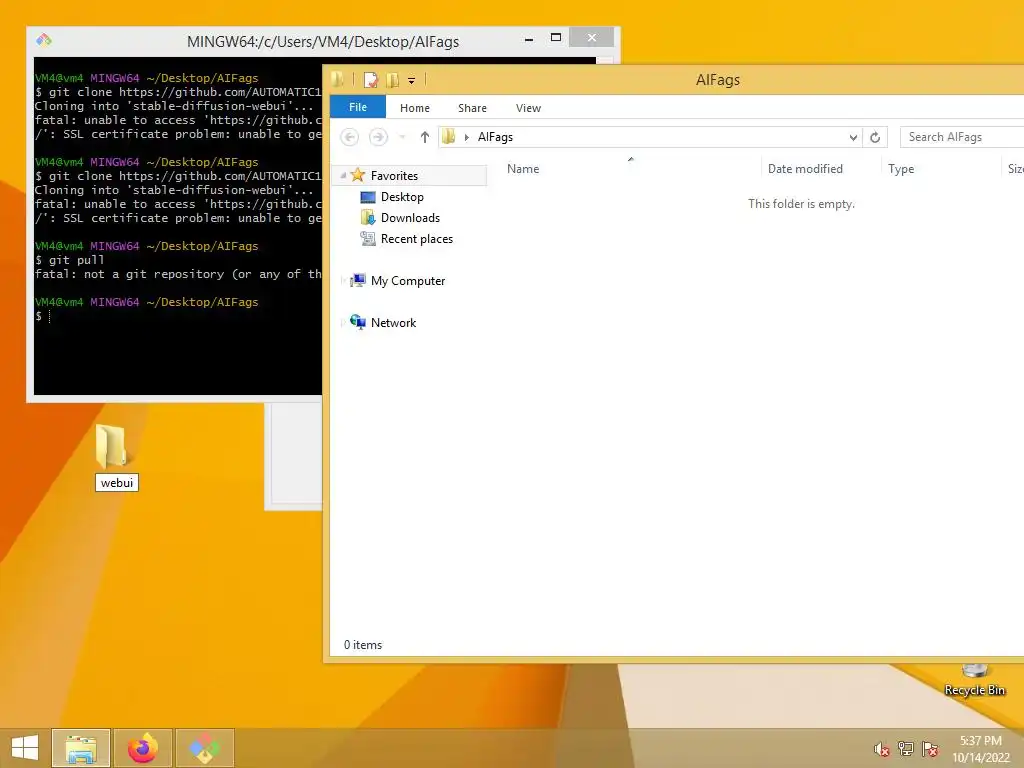Open Downloads from Favorites
Viewport: 1024px width, 768px height.
409,217
